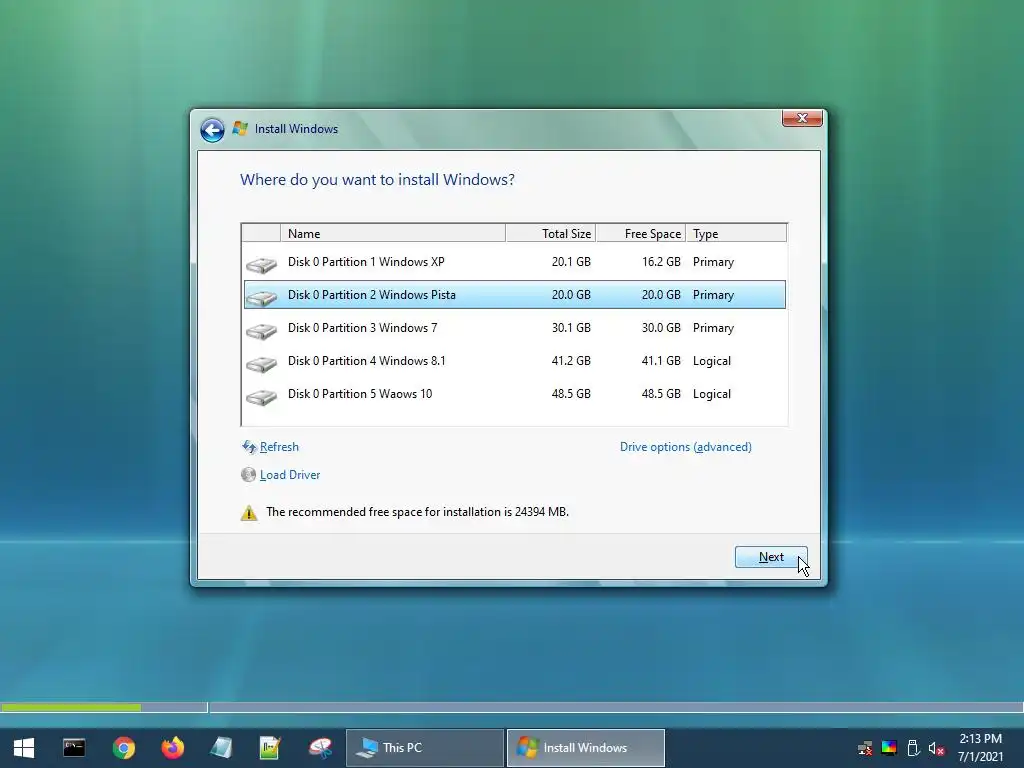Sort partitions by the Total Size header
The image size is (1024, 768).
(x=551, y=233)
